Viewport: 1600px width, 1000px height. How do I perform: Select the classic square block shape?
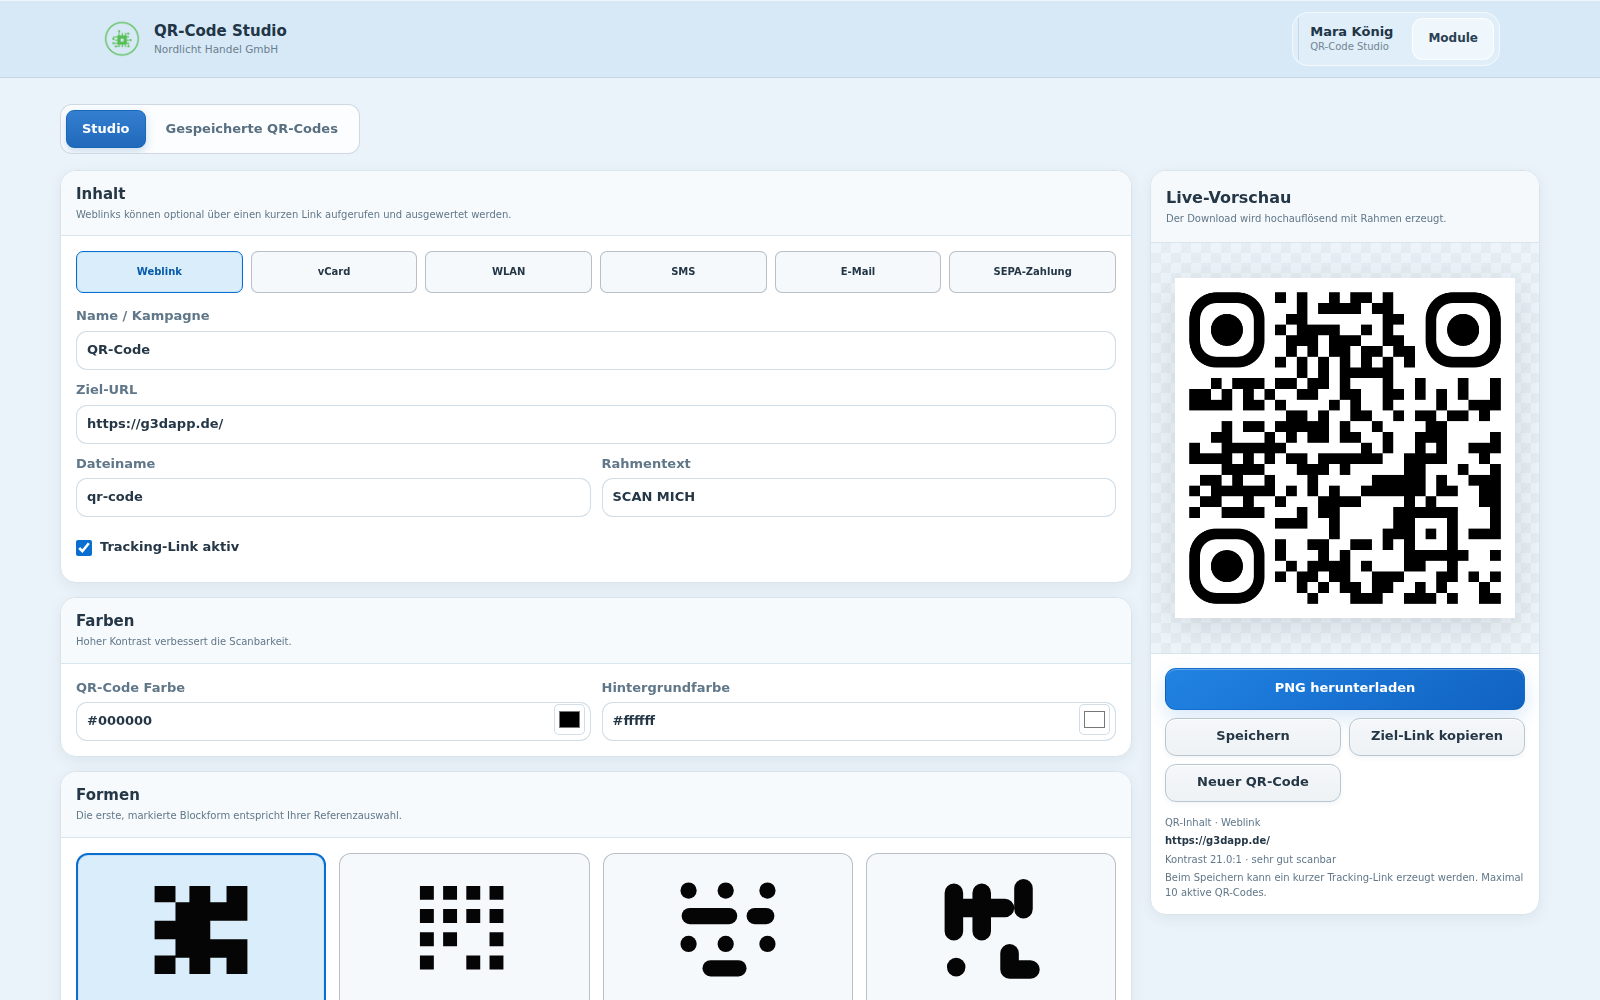(201, 927)
